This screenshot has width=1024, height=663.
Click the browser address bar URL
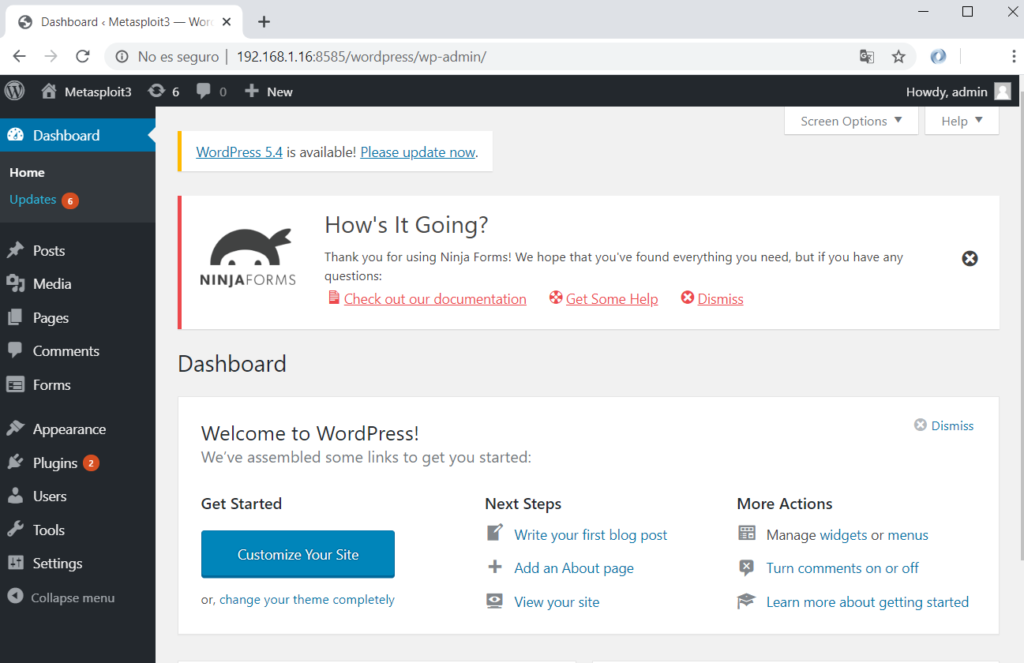[361, 57]
